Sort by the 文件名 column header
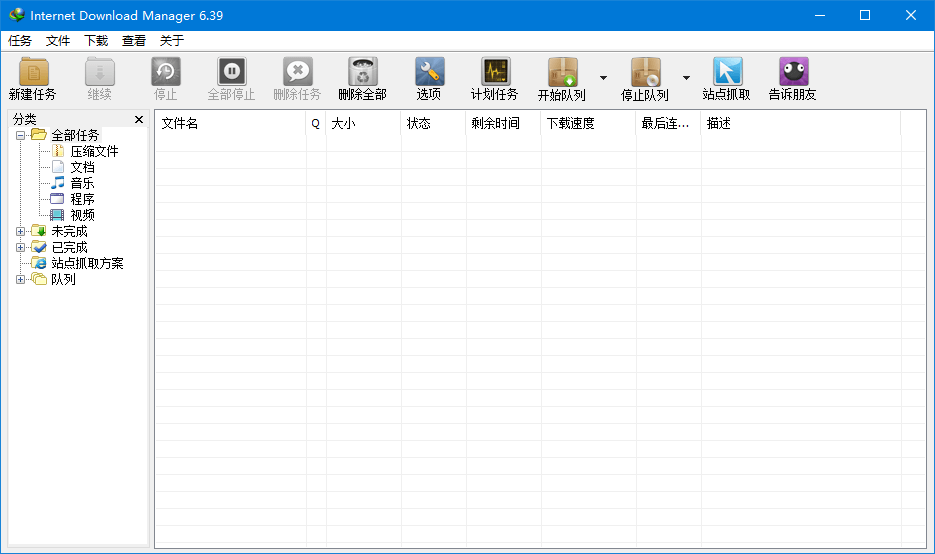The image size is (935, 554). [x=231, y=123]
